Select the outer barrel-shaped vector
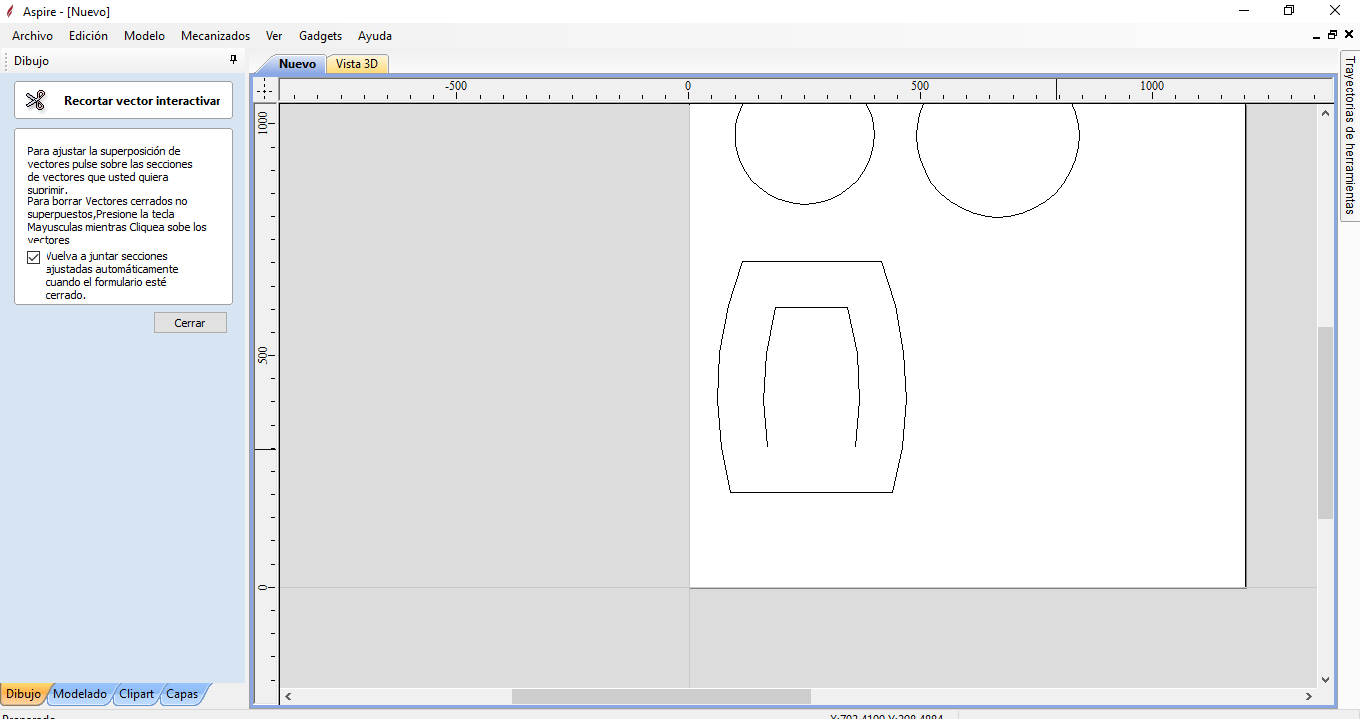 (x=812, y=492)
